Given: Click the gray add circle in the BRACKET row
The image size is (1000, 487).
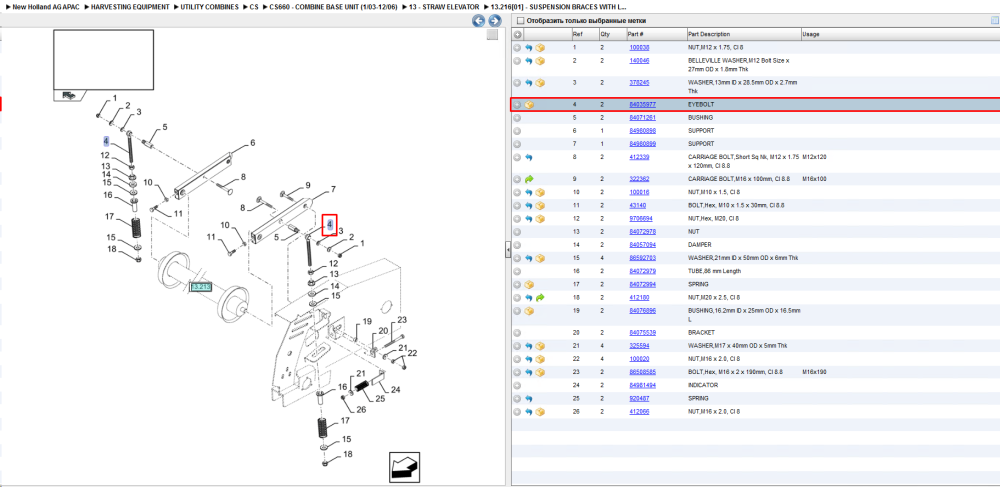Looking at the screenshot, I should 517,333.
